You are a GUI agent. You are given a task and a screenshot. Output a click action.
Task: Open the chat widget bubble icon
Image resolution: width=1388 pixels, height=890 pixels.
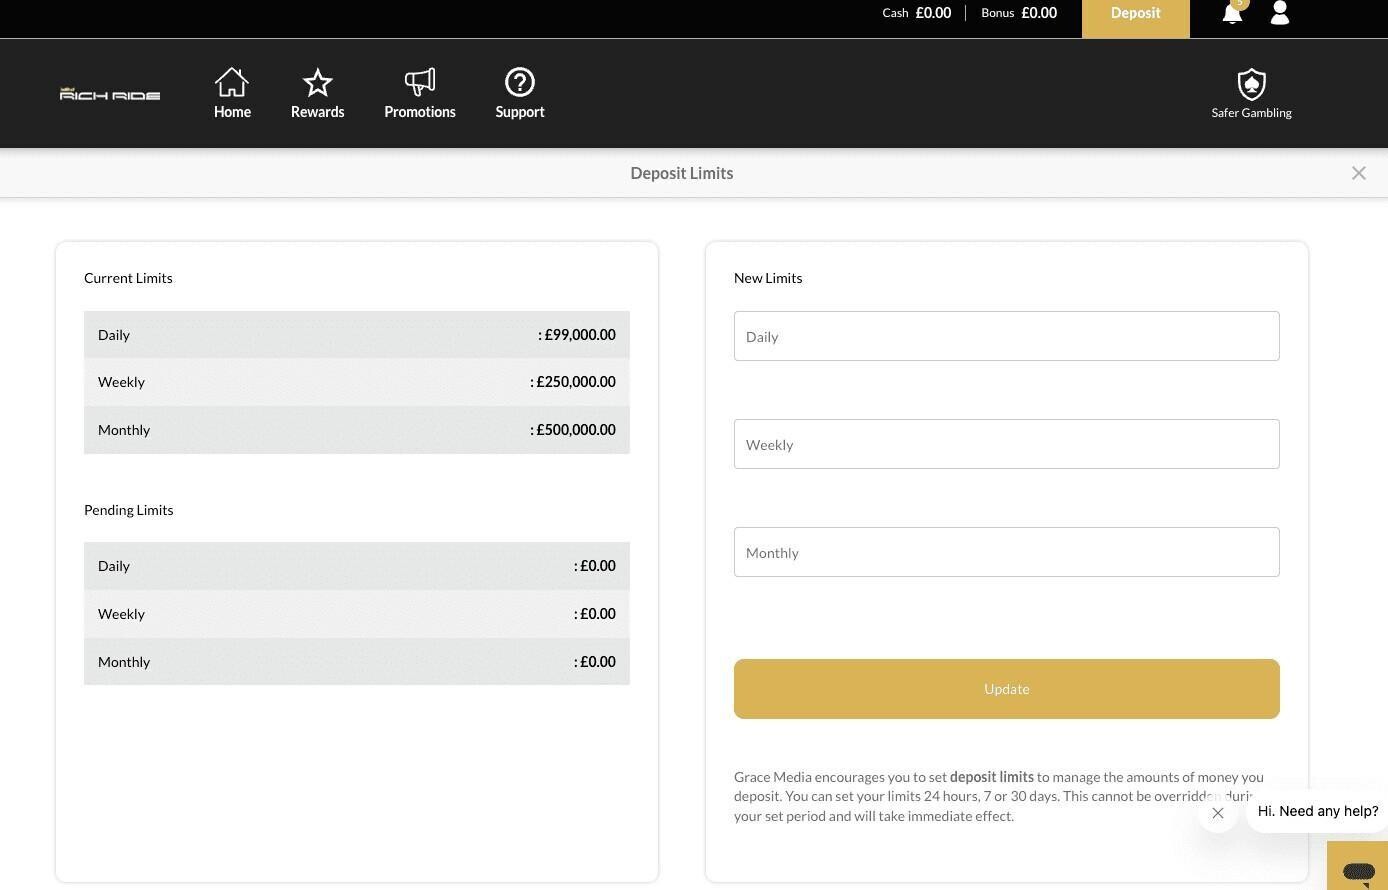1358,870
